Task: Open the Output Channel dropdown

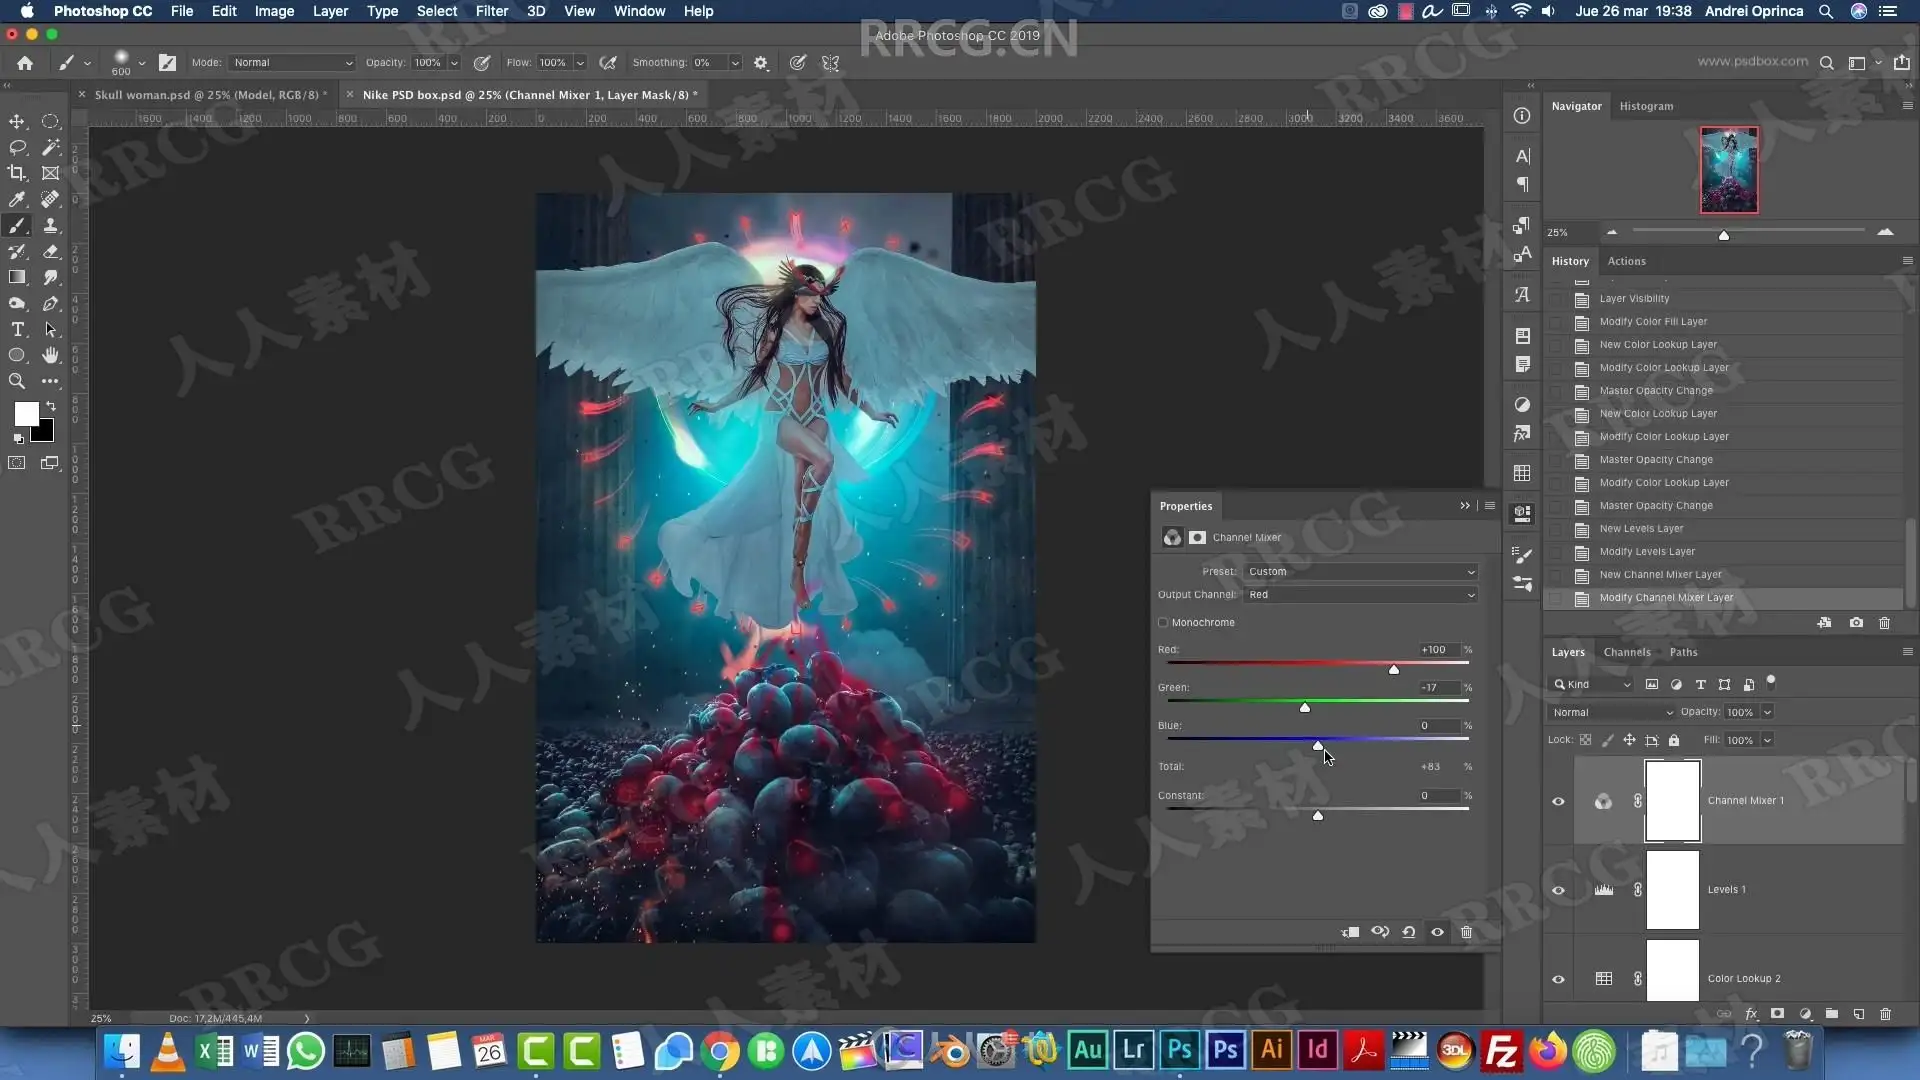Action: 1360,595
